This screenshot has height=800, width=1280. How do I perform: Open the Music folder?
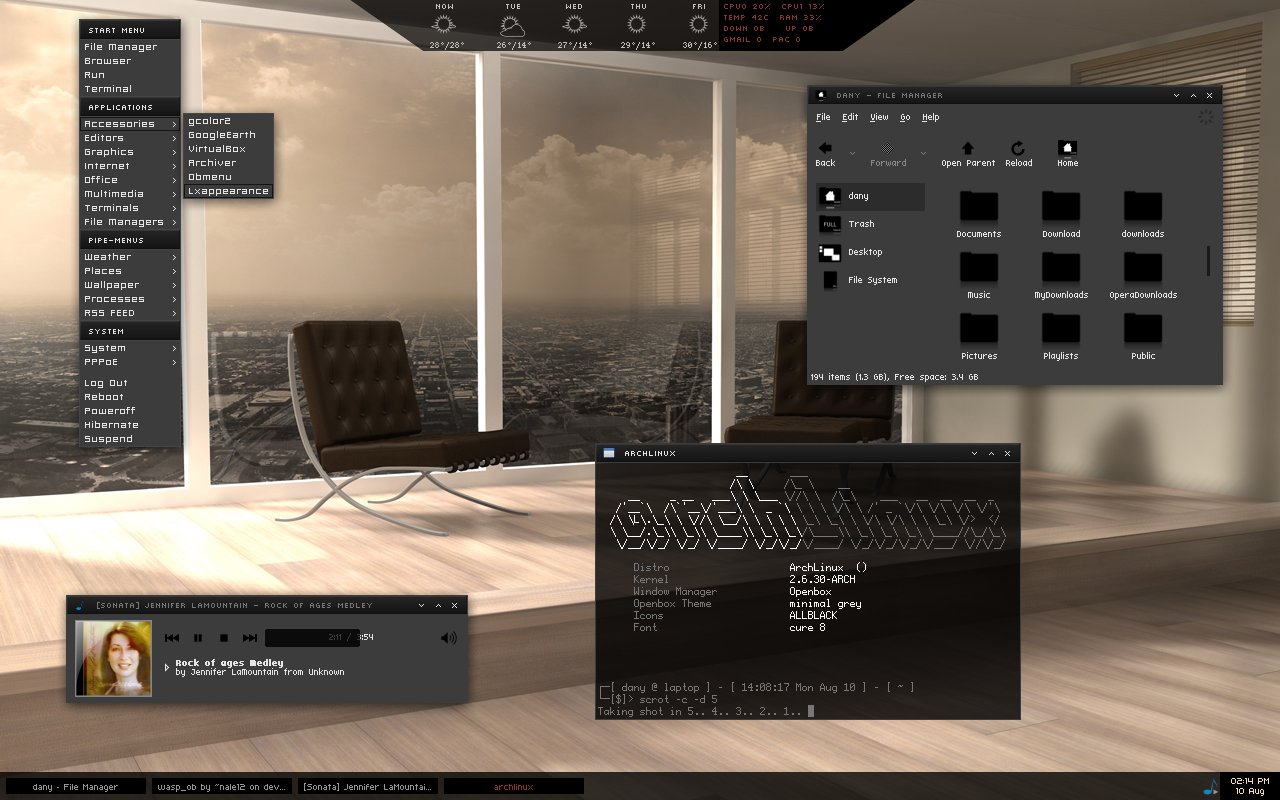click(979, 275)
